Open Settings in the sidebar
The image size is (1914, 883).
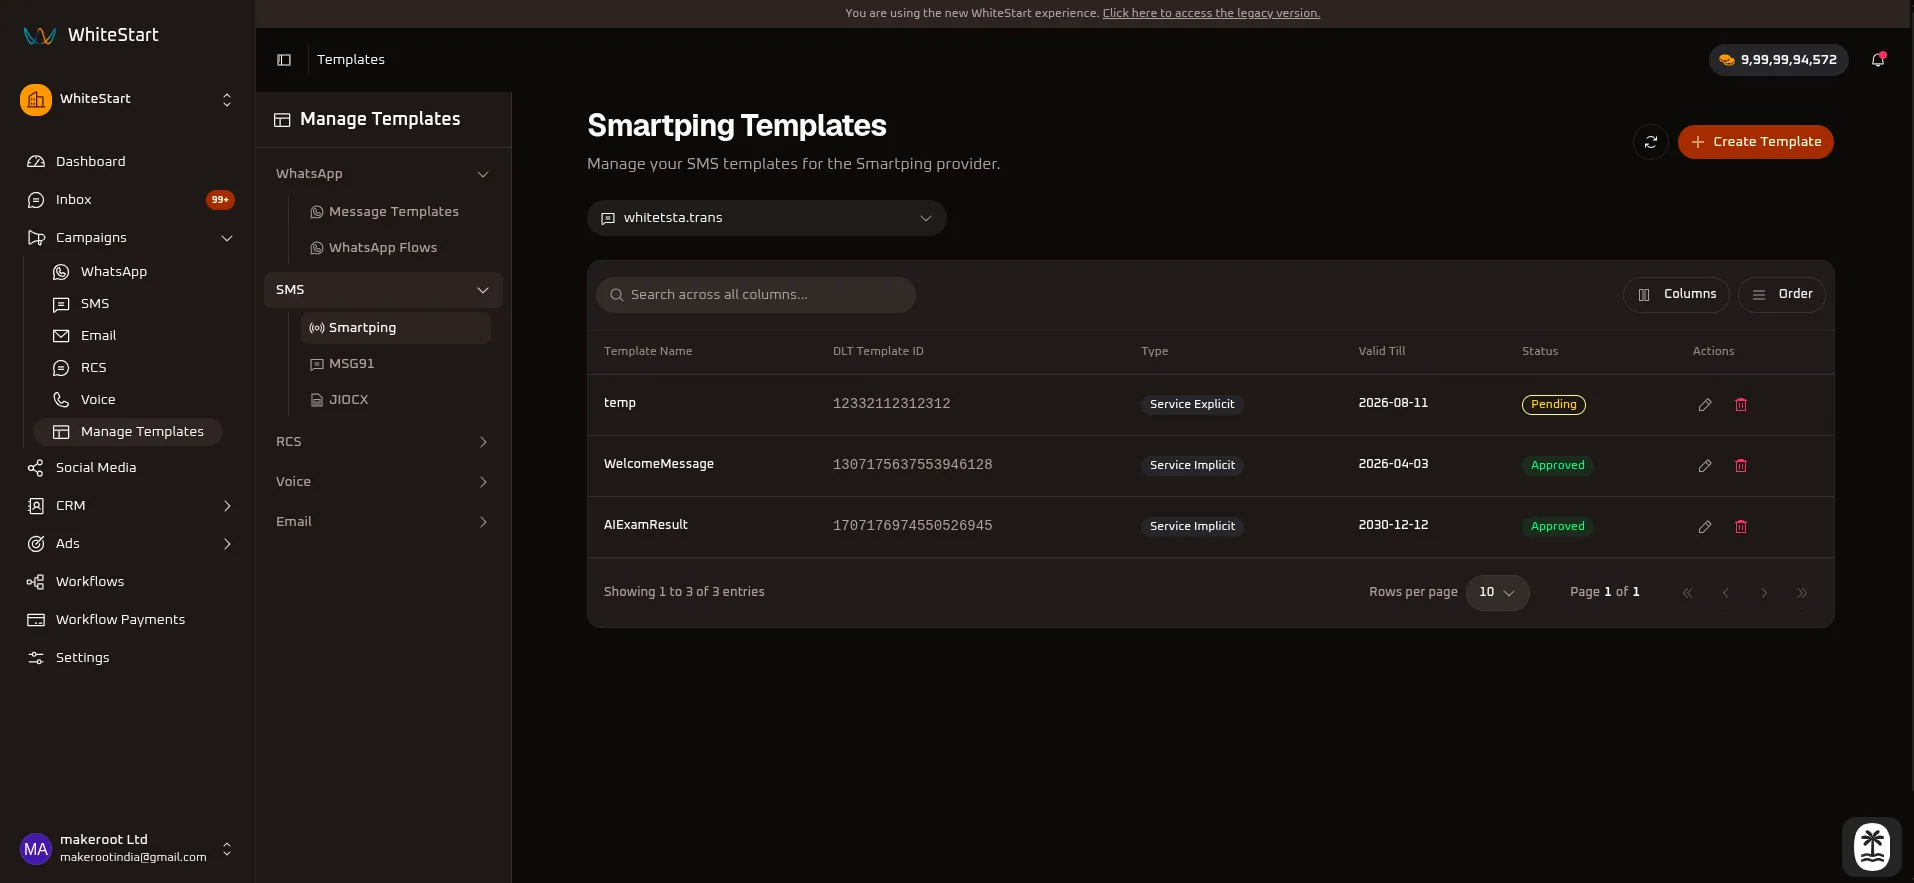click(x=127, y=657)
